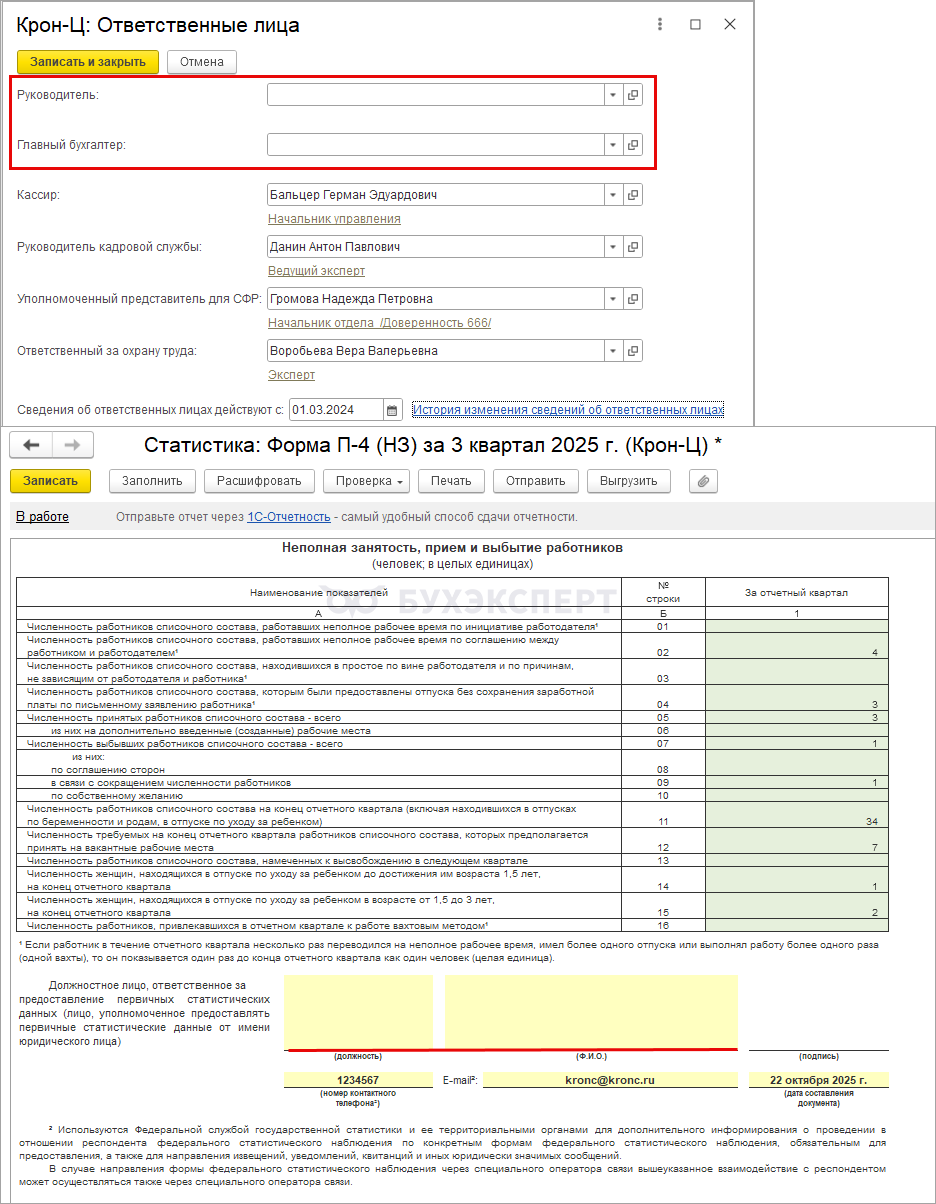Select the row 12 cell with value 7
The height and width of the screenshot is (1204, 936).
797,840
